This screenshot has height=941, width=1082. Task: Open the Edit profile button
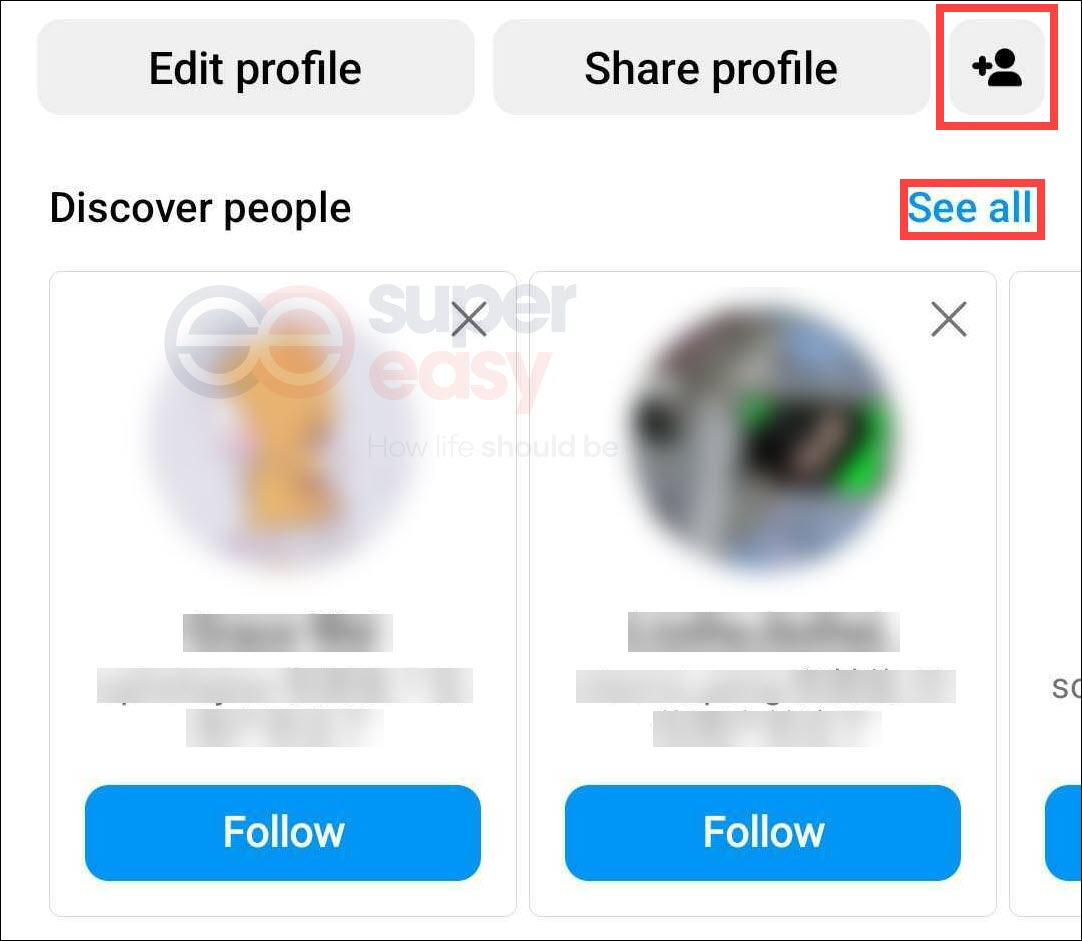coord(255,67)
